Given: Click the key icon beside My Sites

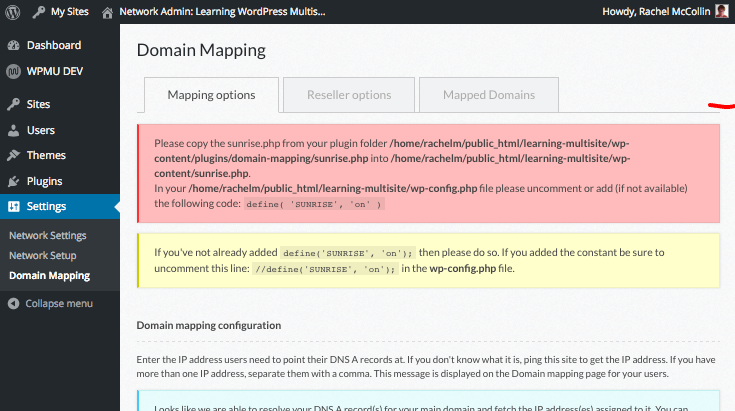Looking at the screenshot, I should (x=39, y=12).
